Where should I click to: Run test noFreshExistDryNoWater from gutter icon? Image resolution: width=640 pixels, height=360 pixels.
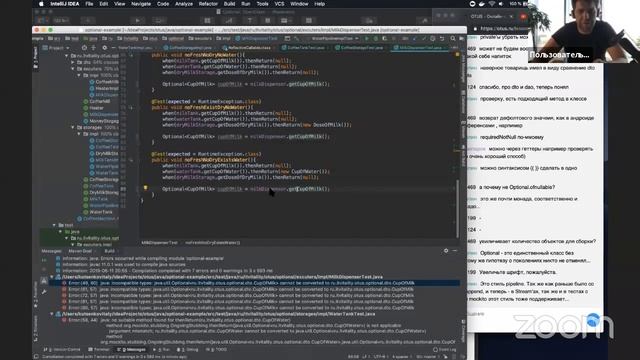131,107
